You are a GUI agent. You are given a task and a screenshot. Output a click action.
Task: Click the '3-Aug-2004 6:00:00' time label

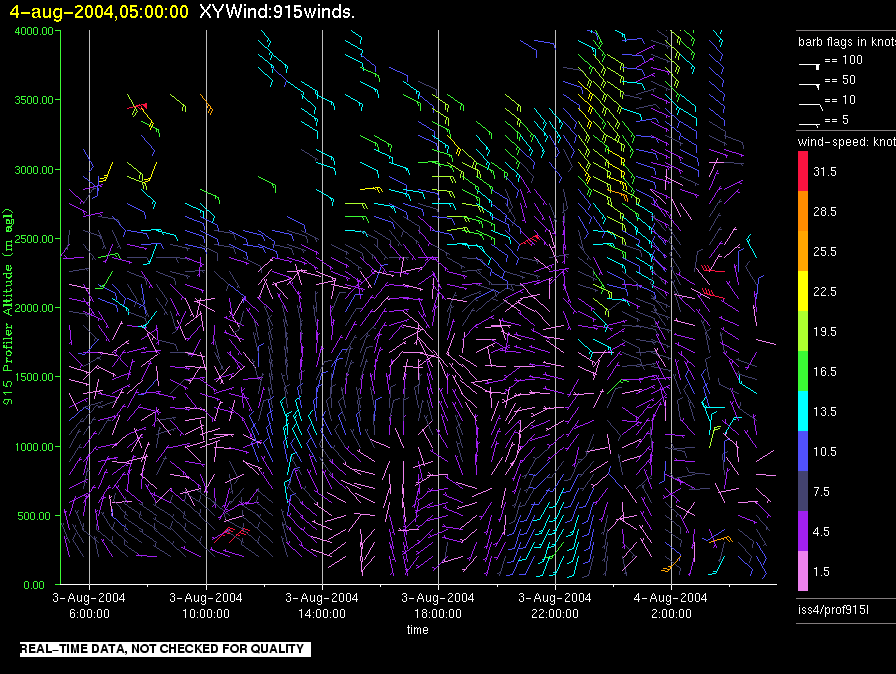(x=89, y=605)
